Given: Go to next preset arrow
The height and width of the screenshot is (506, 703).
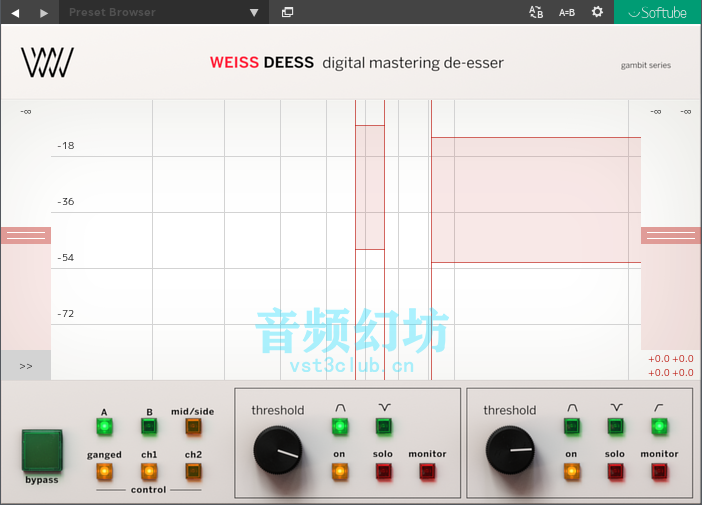Looking at the screenshot, I should pos(43,13).
